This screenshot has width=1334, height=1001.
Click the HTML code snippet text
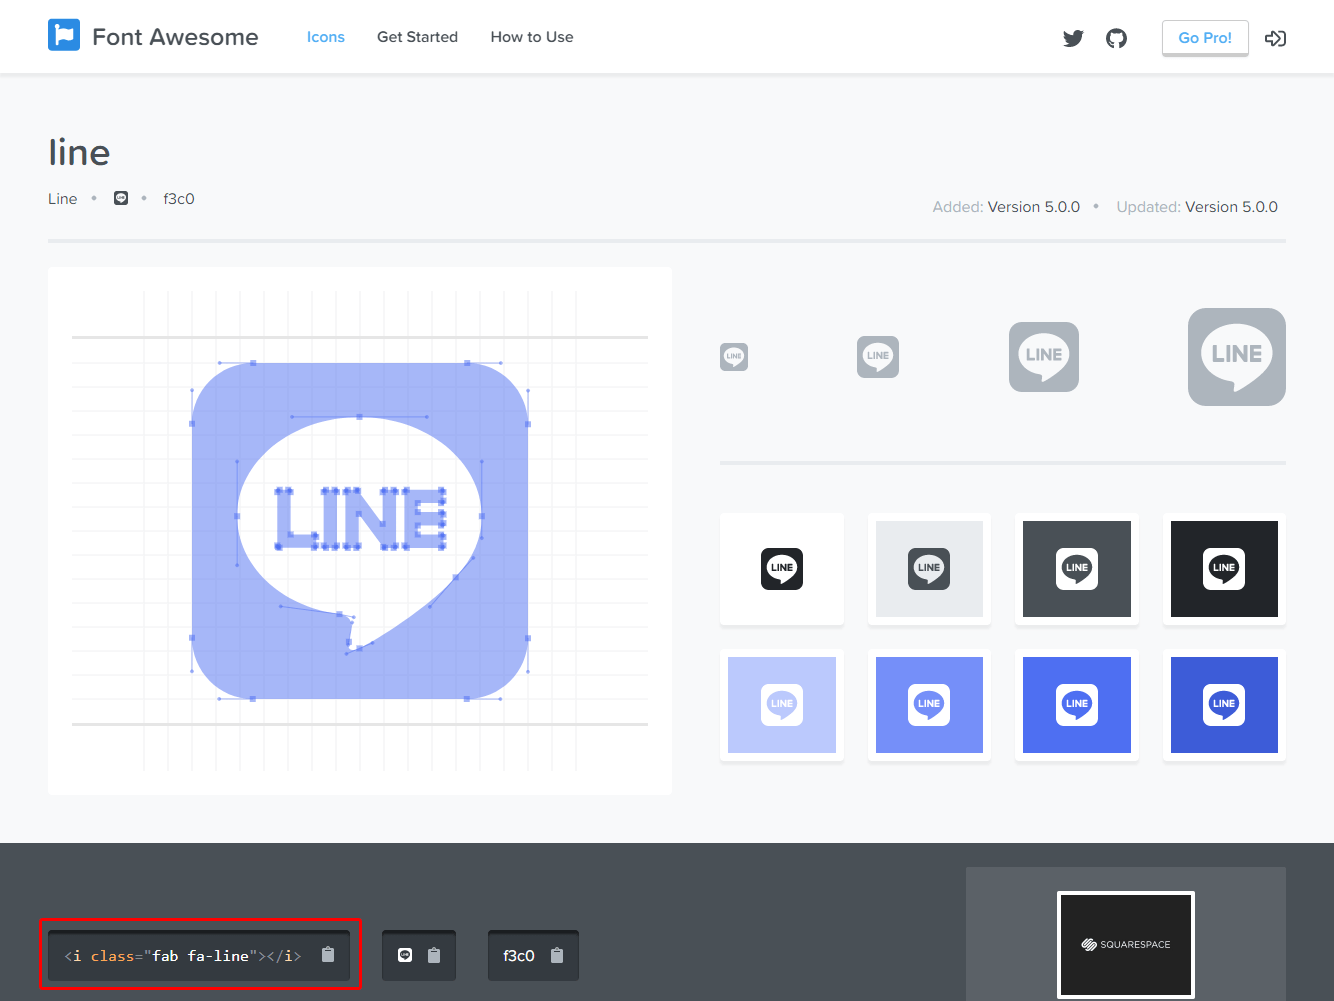[183, 956]
